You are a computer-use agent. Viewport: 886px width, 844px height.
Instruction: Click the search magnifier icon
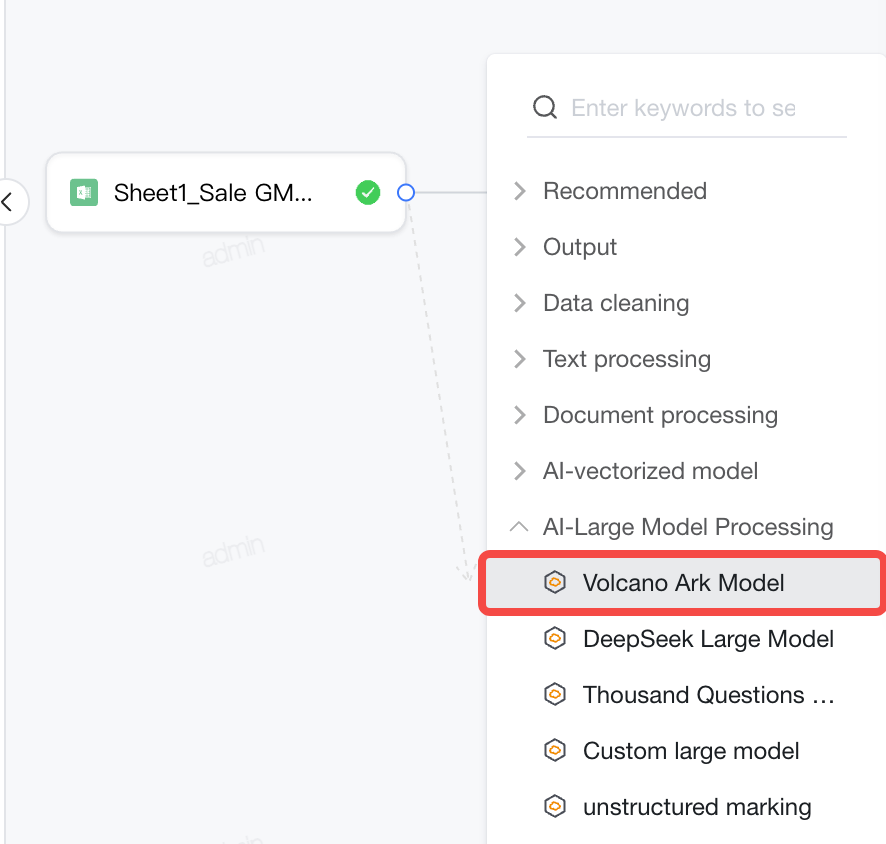coord(545,107)
